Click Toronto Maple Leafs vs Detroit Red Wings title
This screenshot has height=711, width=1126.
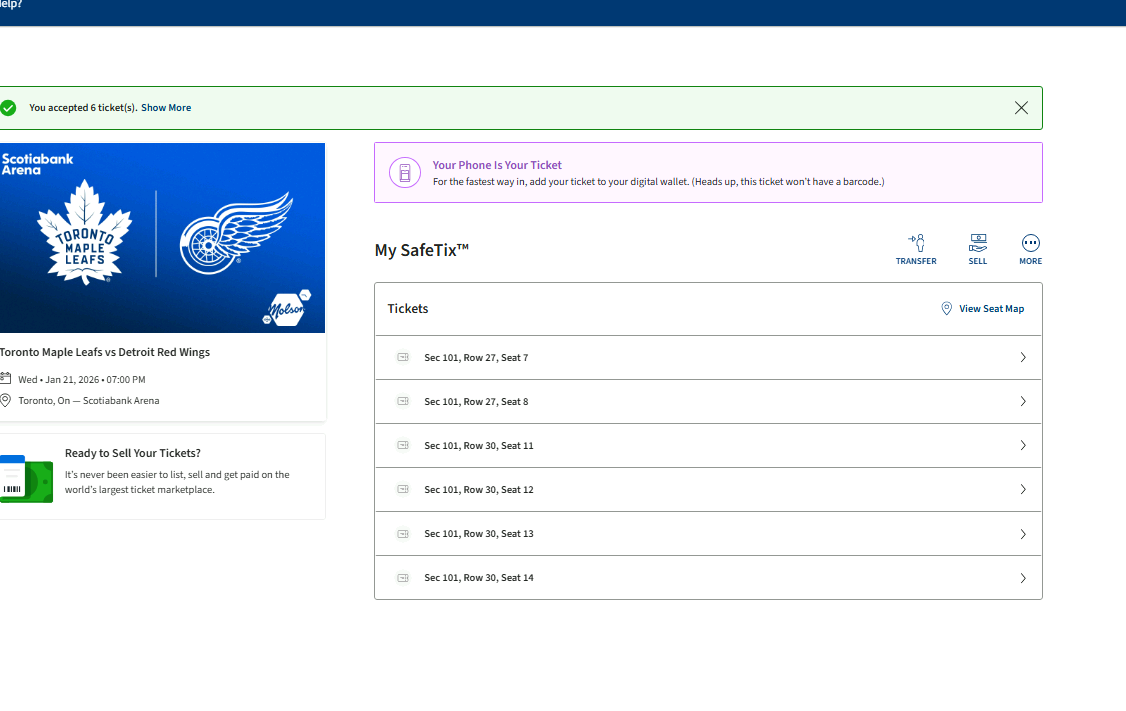(x=105, y=352)
